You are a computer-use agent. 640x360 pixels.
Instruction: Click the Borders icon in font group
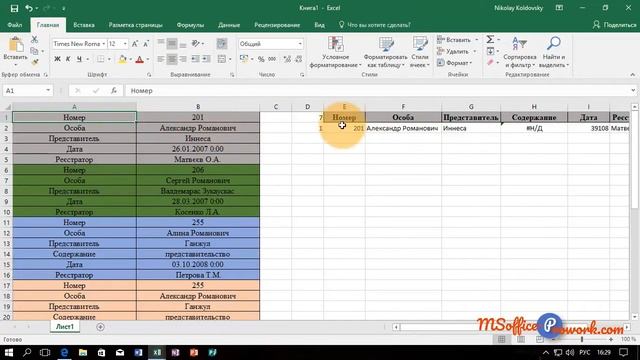(100, 59)
